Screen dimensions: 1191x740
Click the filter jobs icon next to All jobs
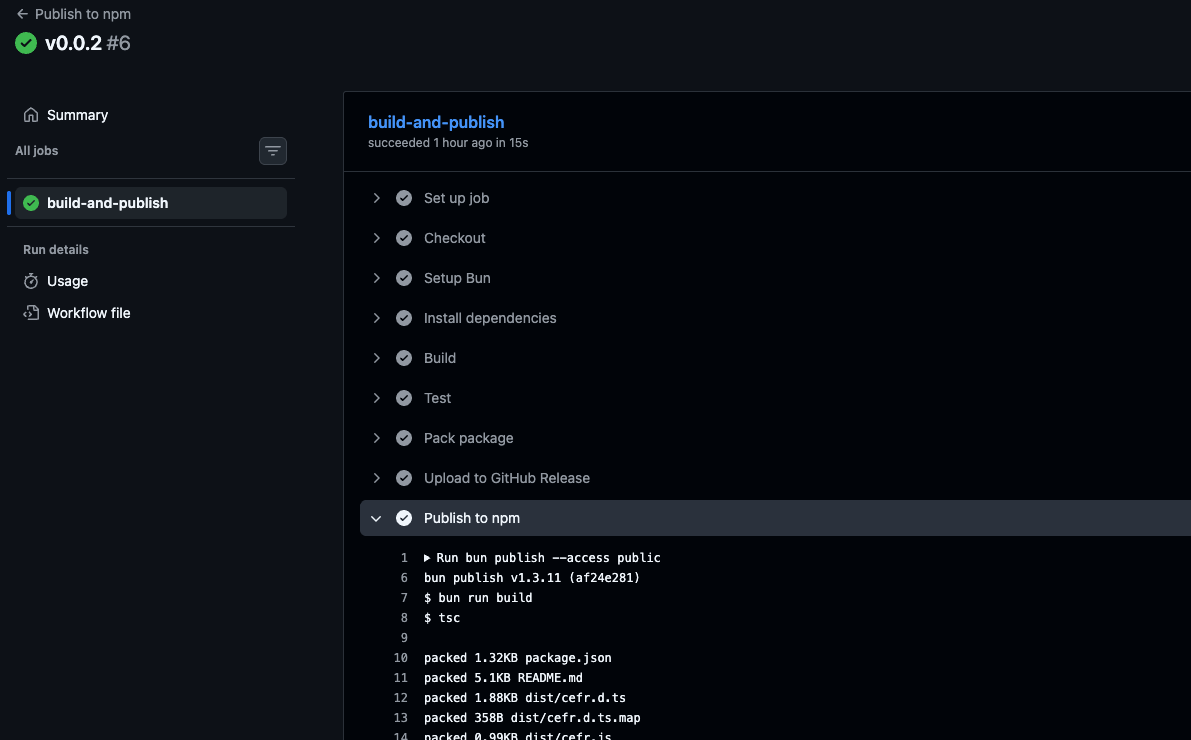point(272,150)
